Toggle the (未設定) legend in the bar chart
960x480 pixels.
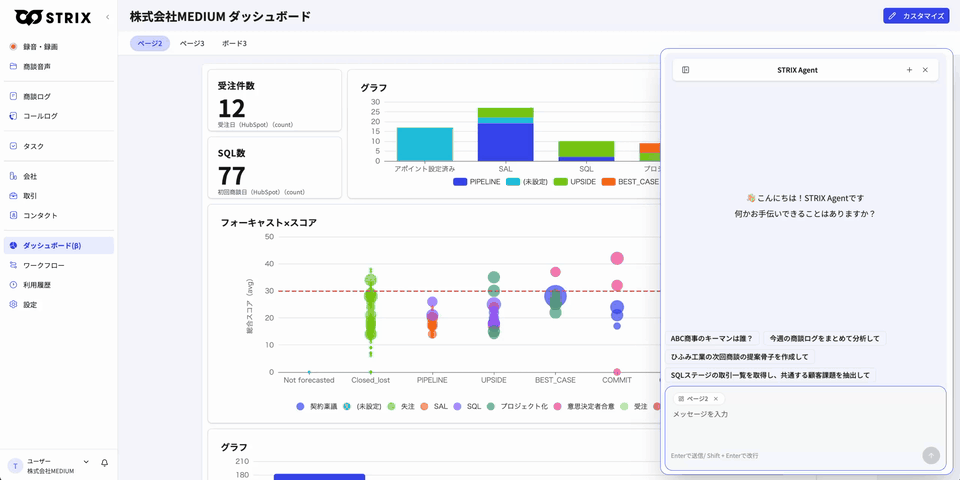click(527, 182)
